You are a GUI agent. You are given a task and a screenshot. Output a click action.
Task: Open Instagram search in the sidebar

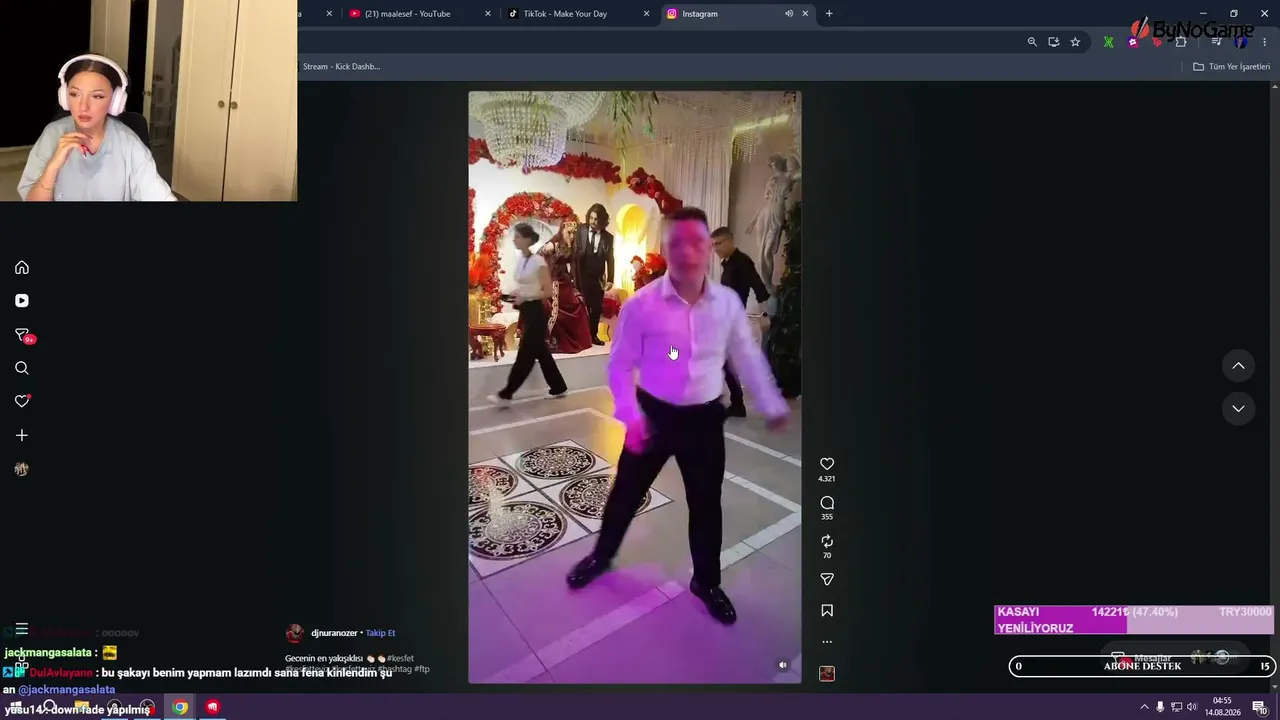[x=22, y=368]
